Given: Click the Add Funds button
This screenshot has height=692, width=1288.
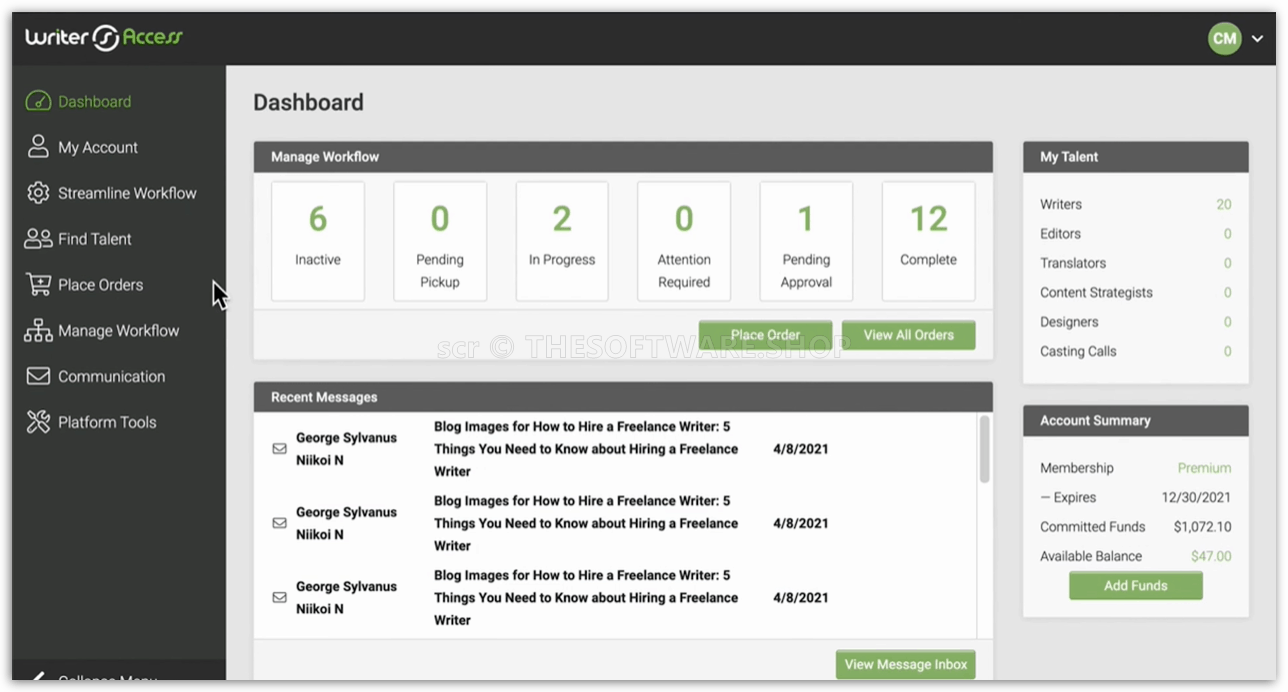Looking at the screenshot, I should 1135,586.
